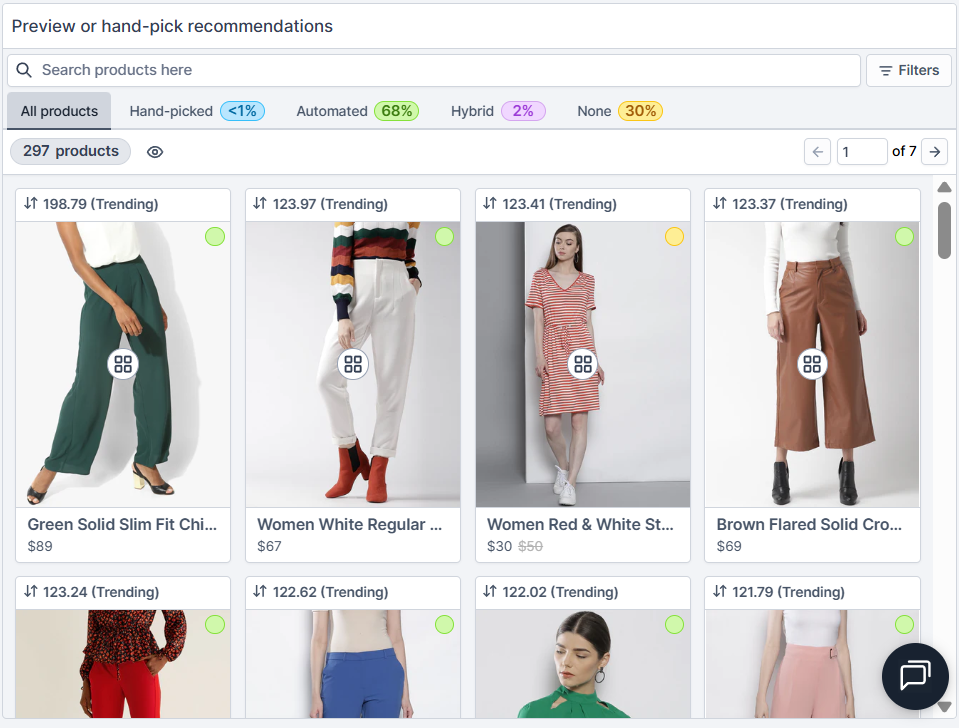959x728 pixels.
Task: Click the sort arrows icon beside 123.41 (Trending)
Action: 490,203
